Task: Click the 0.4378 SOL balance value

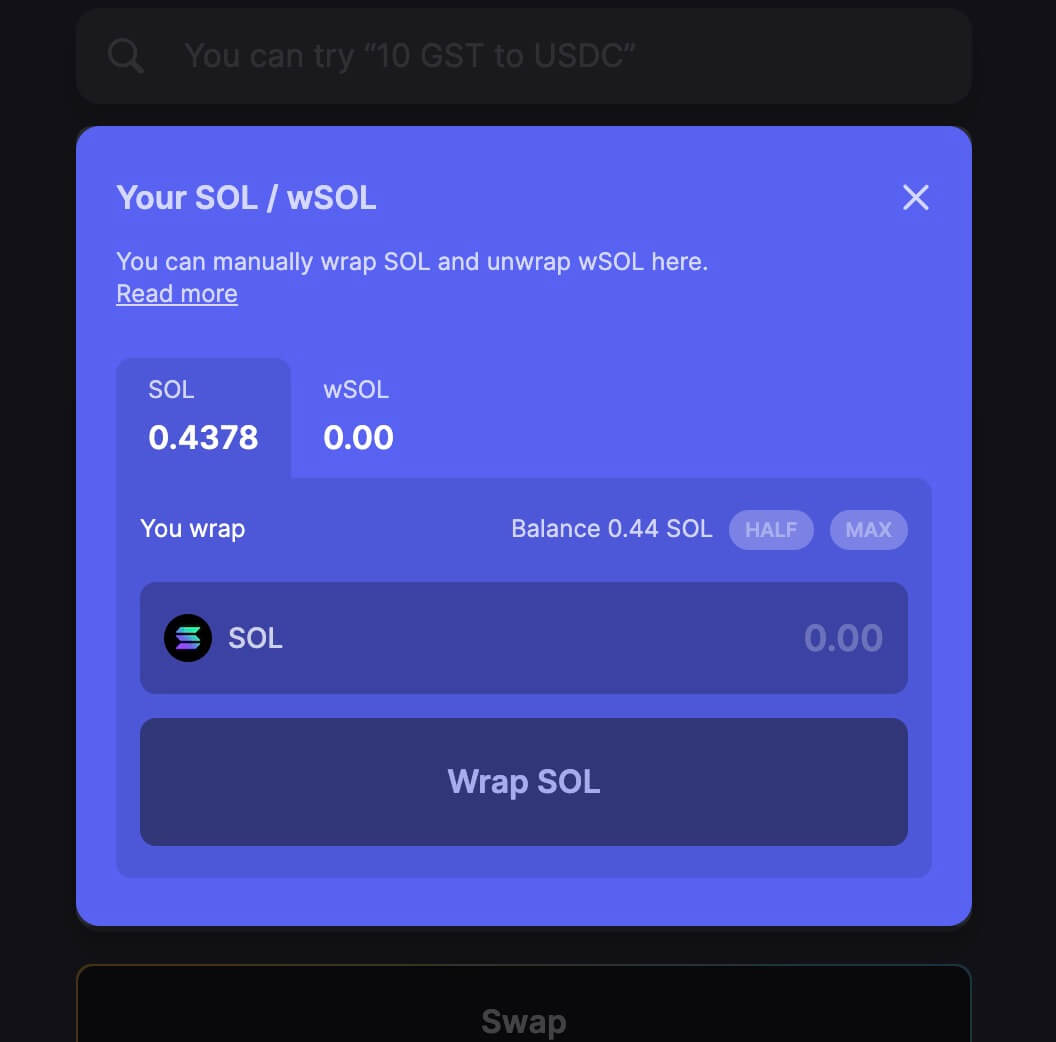Action: 203,438
